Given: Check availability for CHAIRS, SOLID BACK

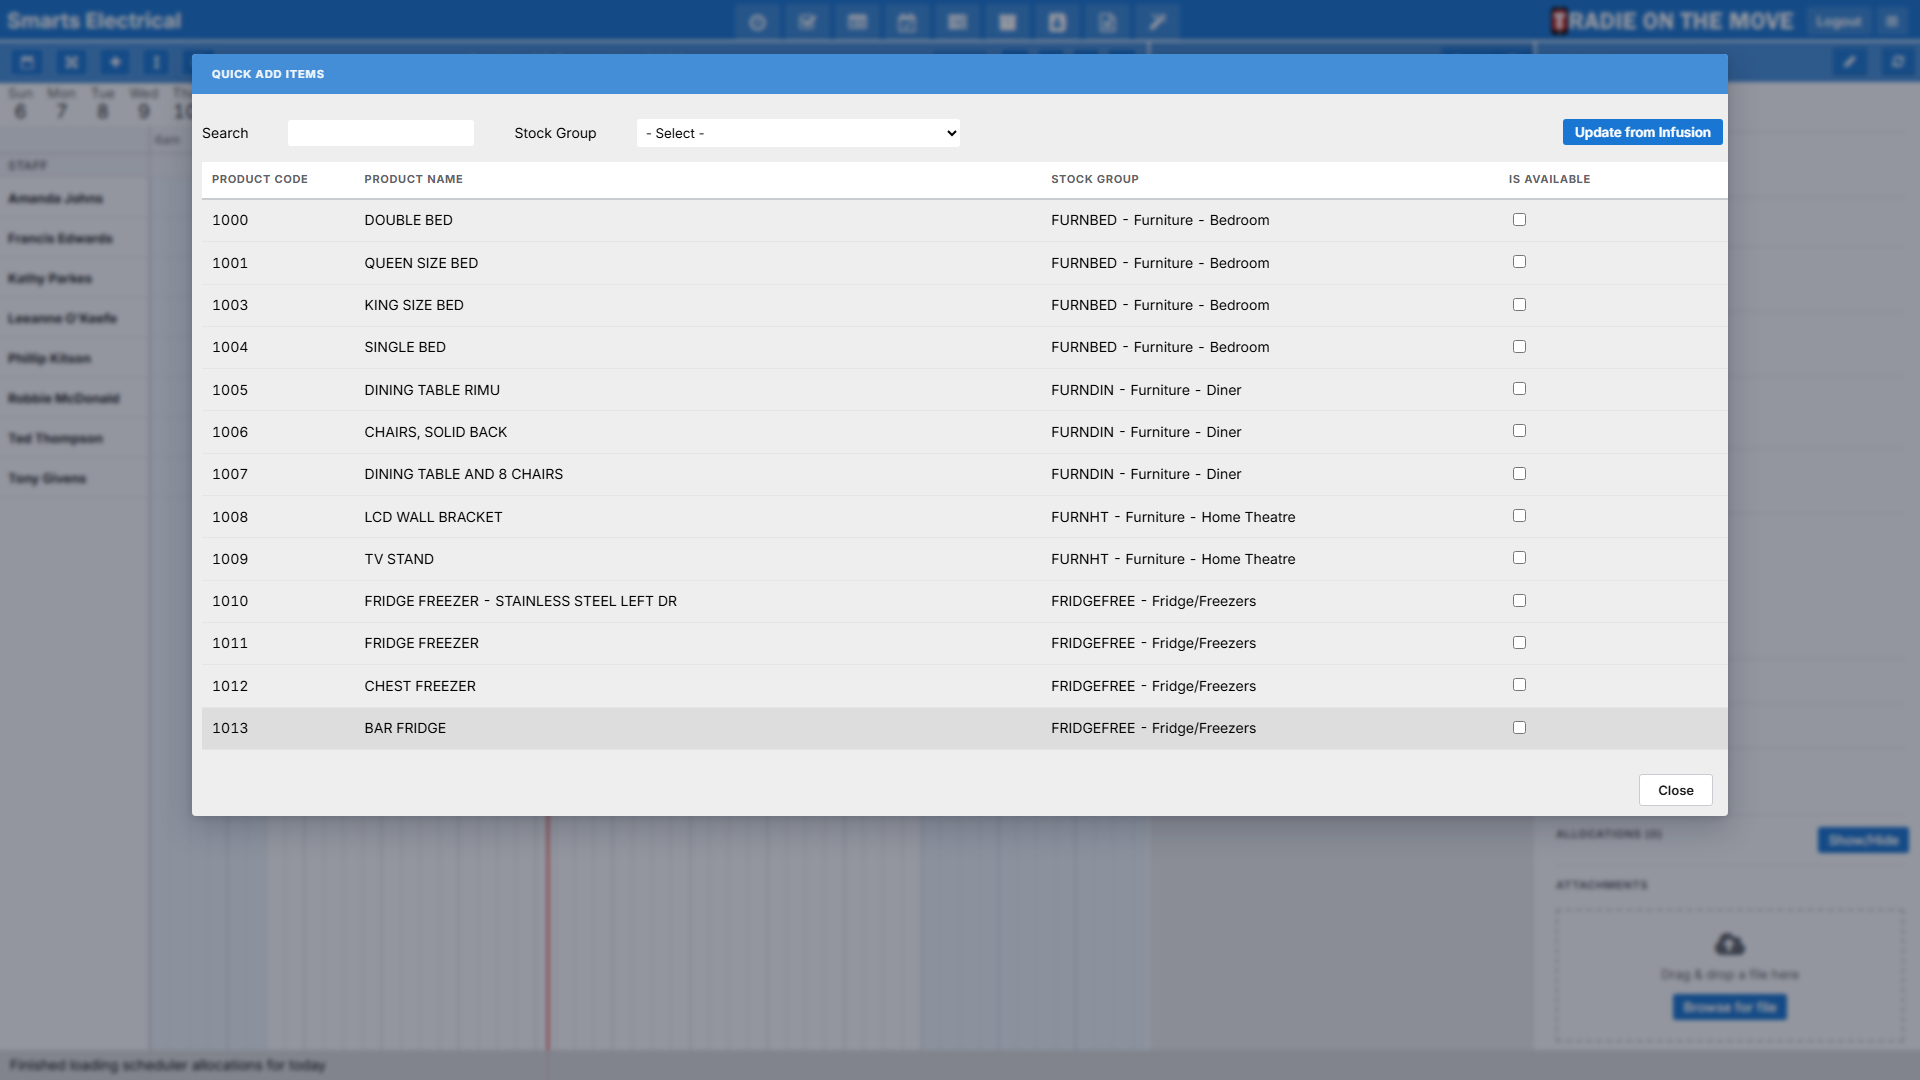Looking at the screenshot, I should (x=1519, y=431).
